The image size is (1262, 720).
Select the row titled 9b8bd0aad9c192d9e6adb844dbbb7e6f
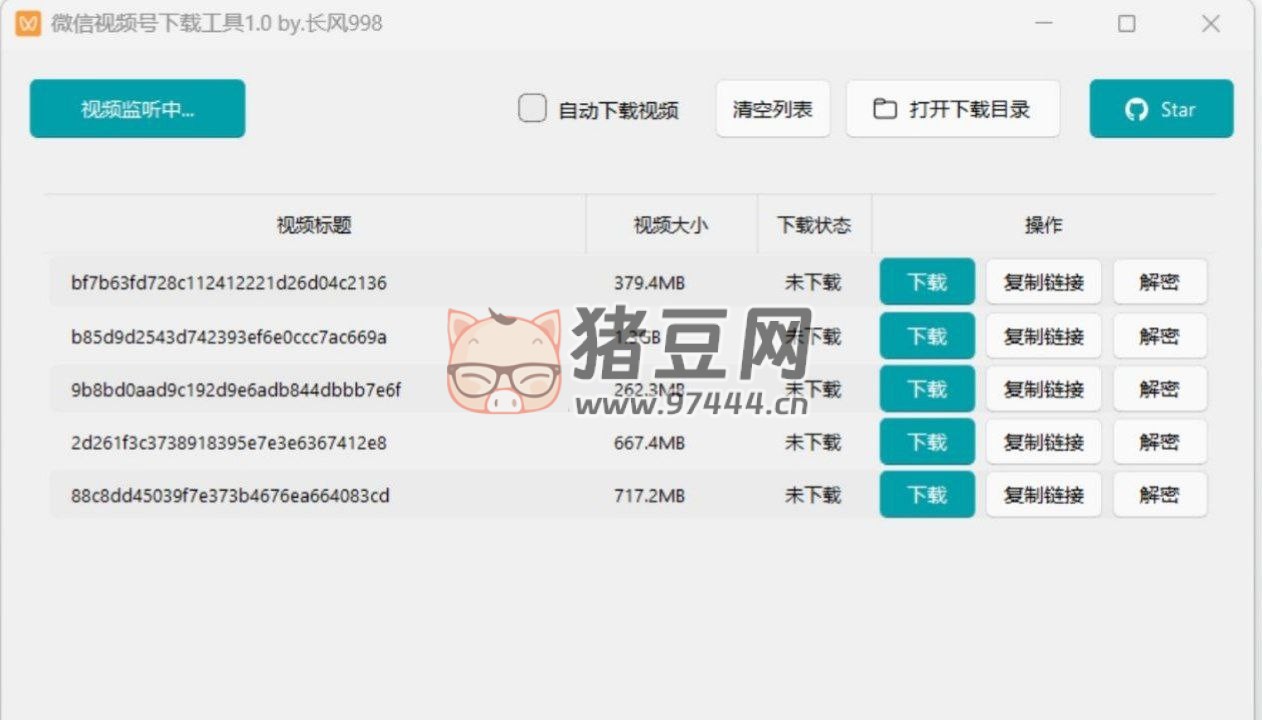tap(236, 390)
